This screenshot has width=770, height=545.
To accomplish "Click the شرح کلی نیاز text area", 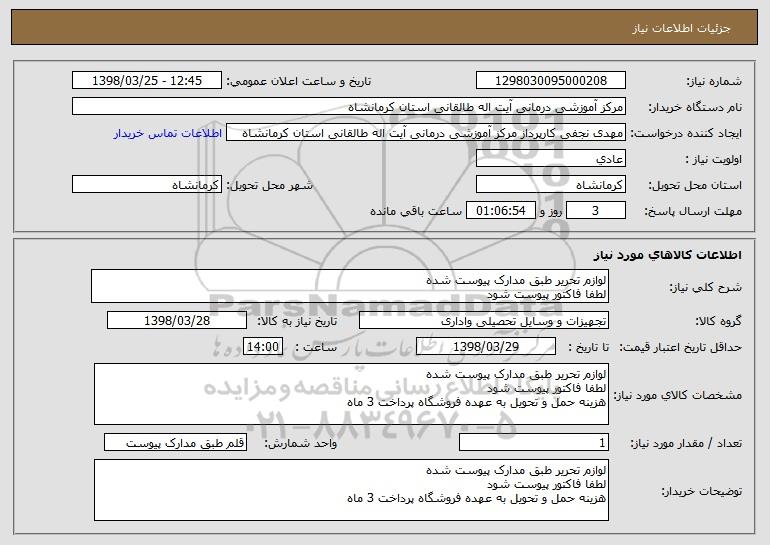I will 350,286.
